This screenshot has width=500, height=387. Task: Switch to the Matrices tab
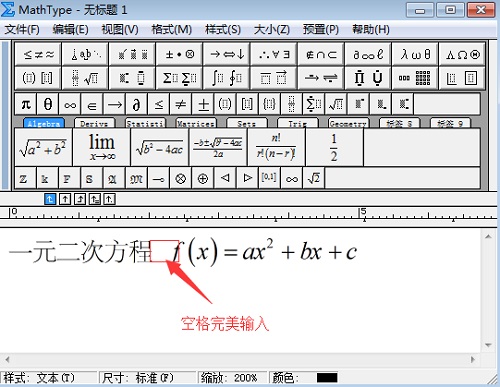click(x=196, y=123)
